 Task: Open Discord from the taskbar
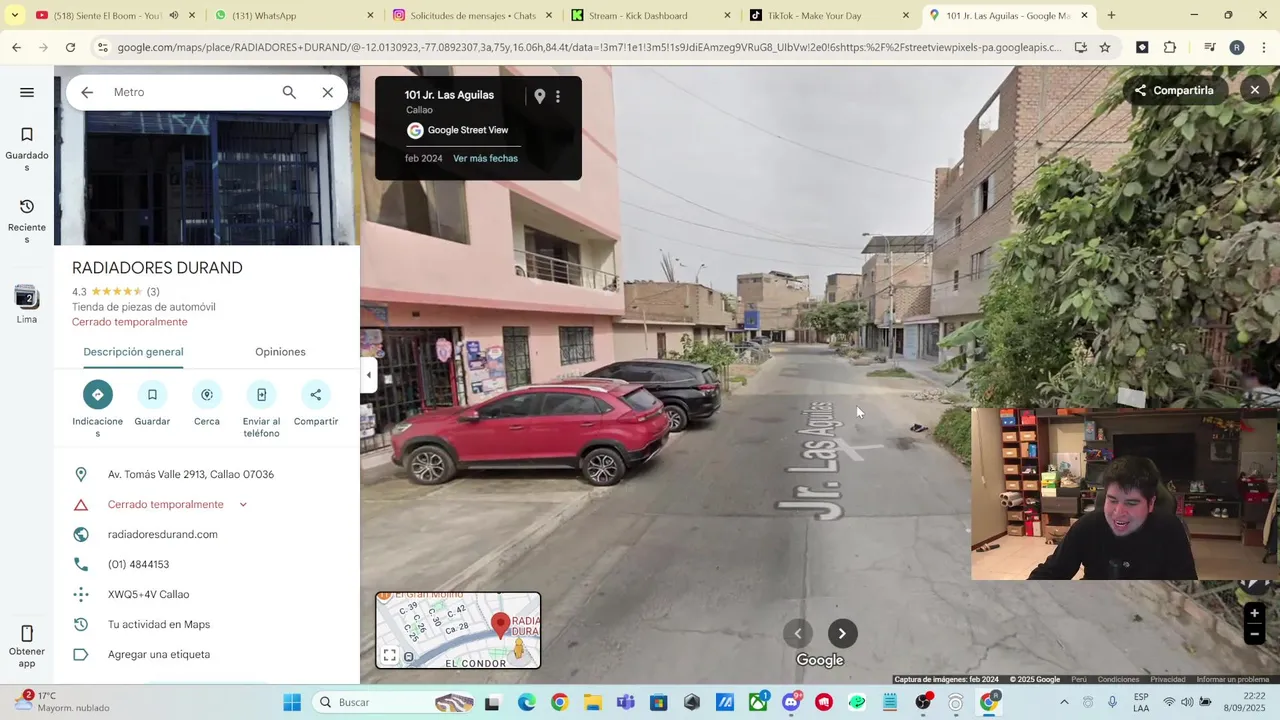tap(791, 702)
